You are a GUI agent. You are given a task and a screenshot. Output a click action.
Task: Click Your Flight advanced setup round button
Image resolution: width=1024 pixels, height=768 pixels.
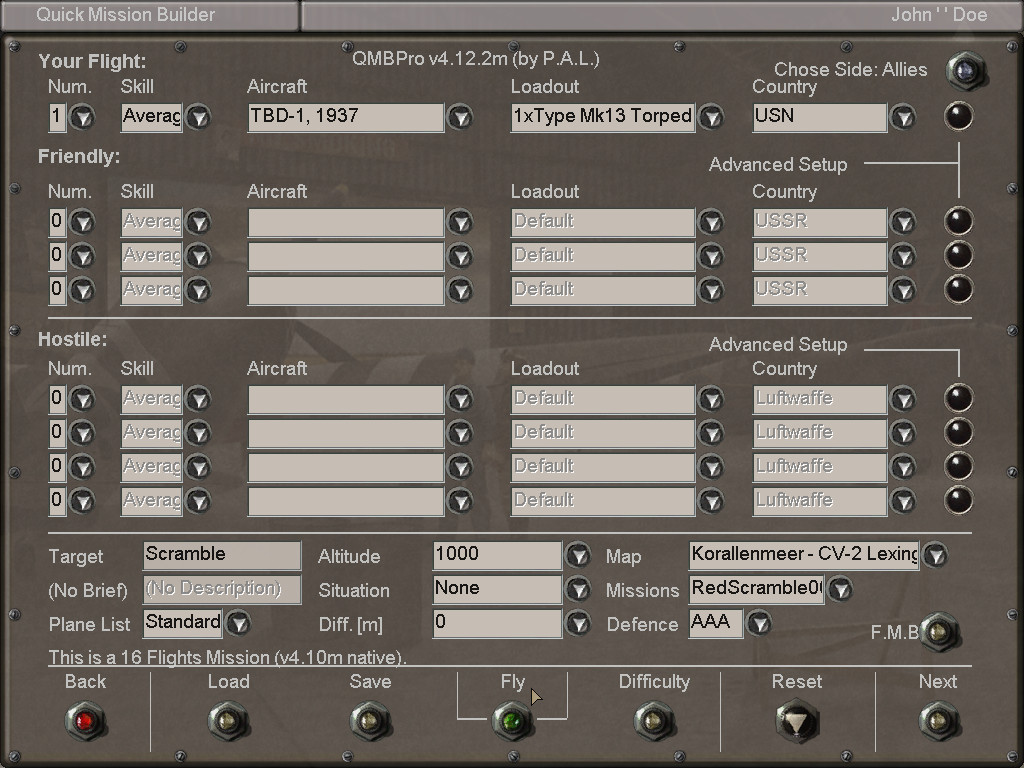tap(958, 116)
